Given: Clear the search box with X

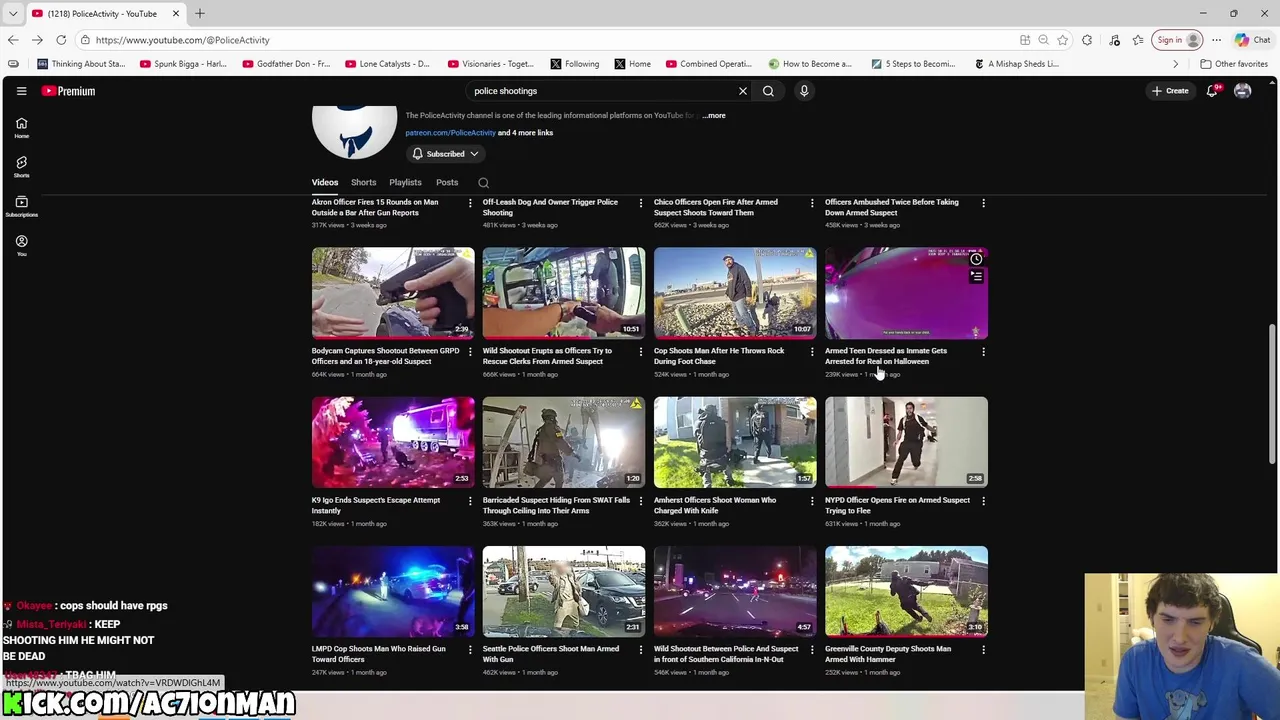Looking at the screenshot, I should [743, 91].
